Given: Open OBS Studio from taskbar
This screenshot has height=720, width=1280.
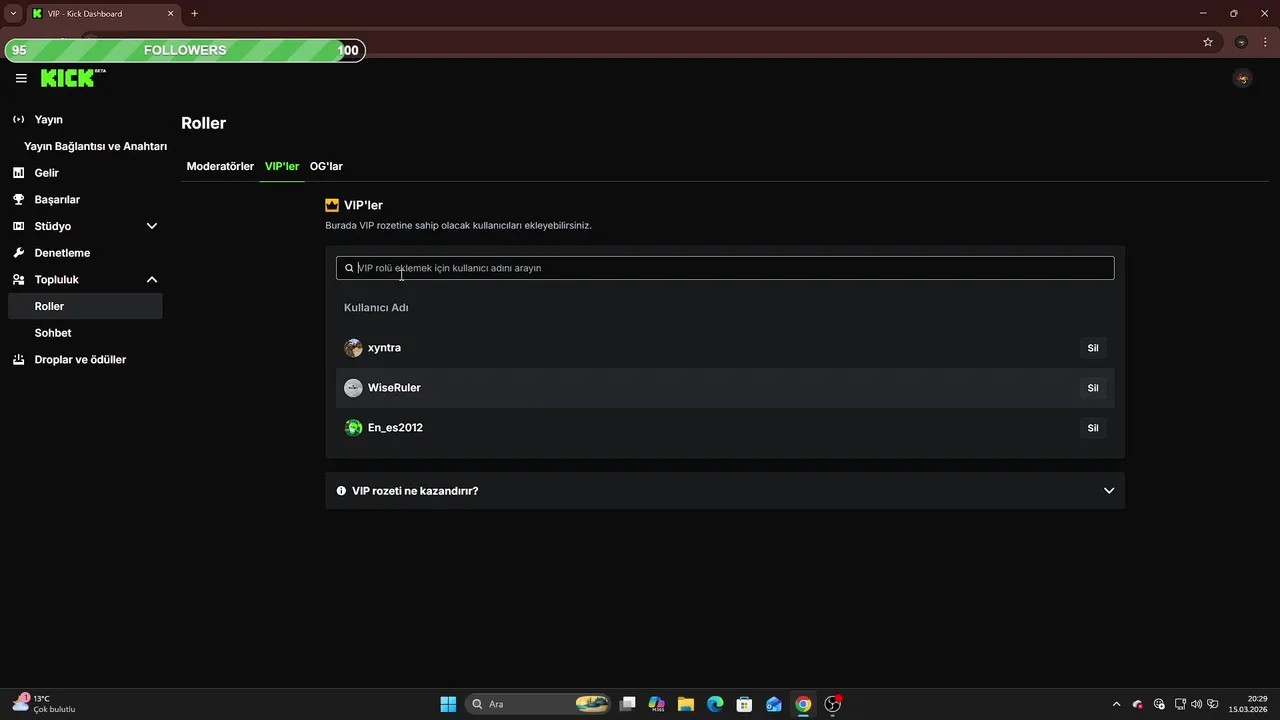Looking at the screenshot, I should tap(832, 704).
